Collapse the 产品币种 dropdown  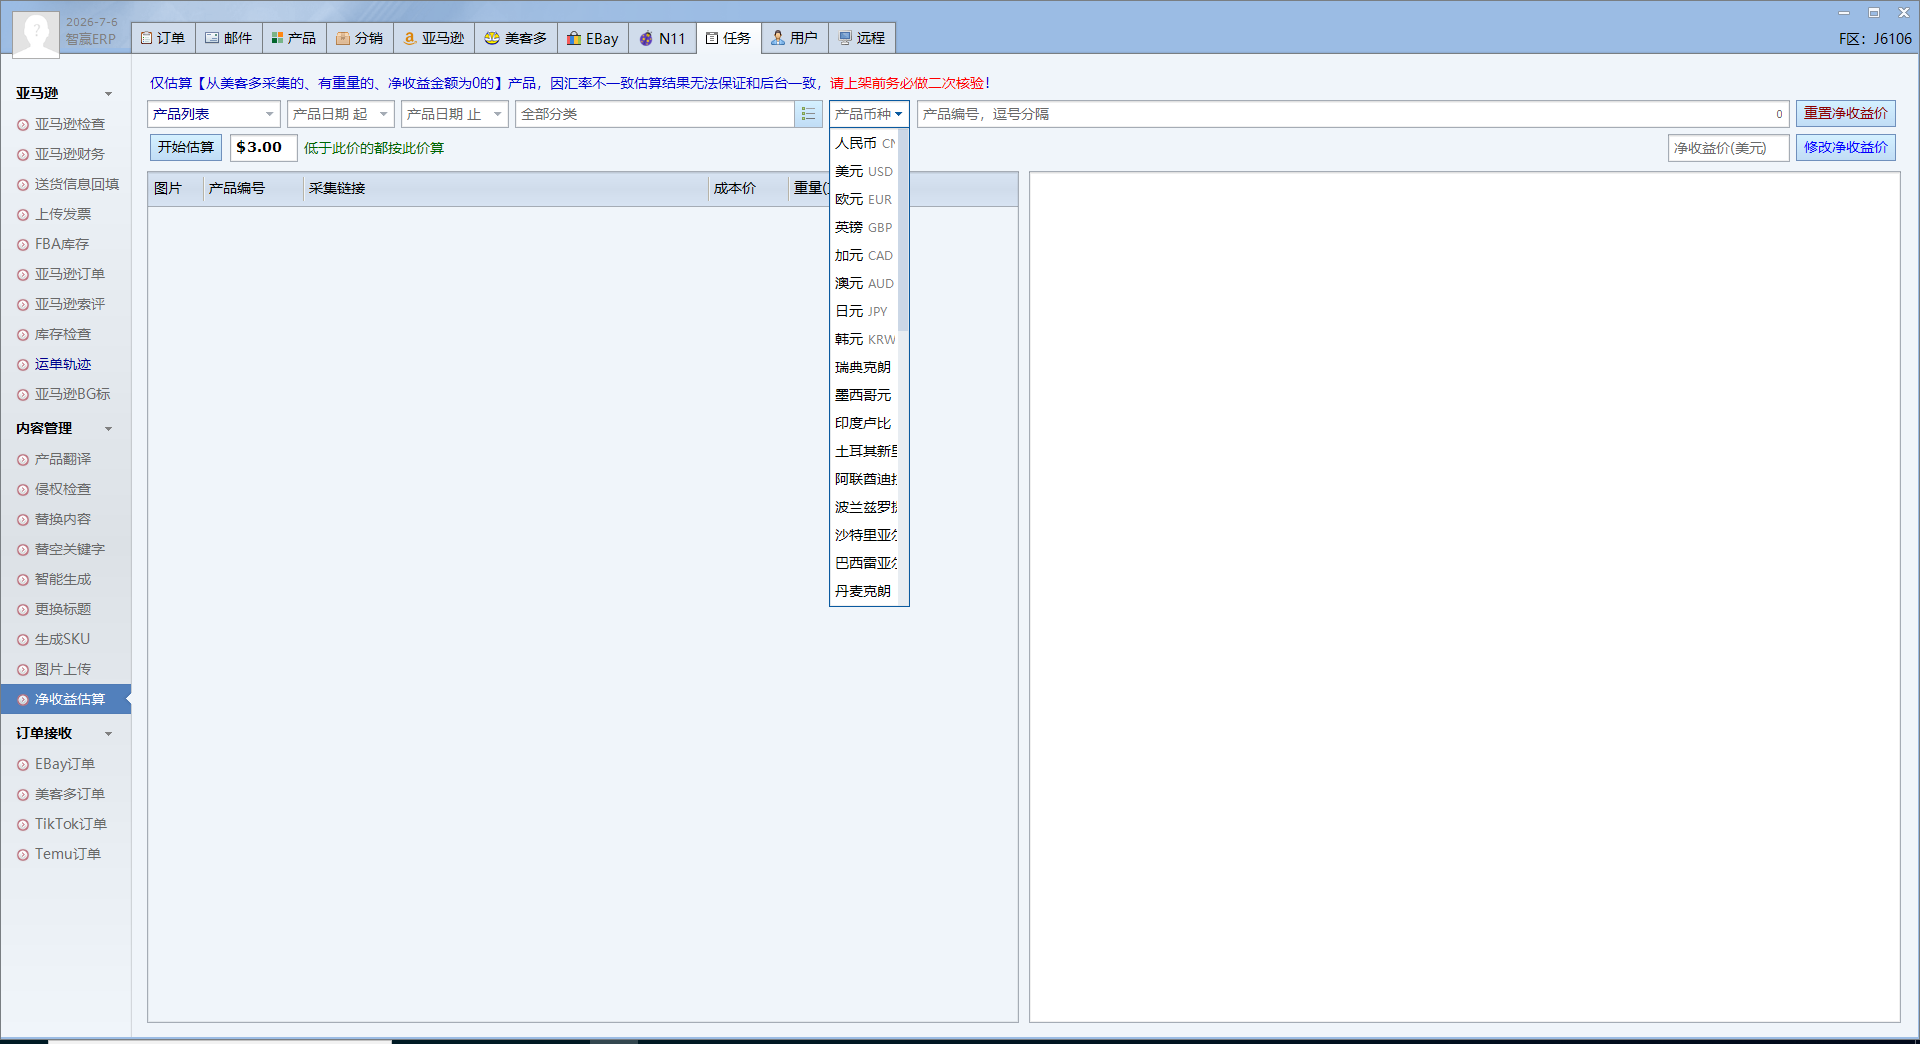[869, 114]
